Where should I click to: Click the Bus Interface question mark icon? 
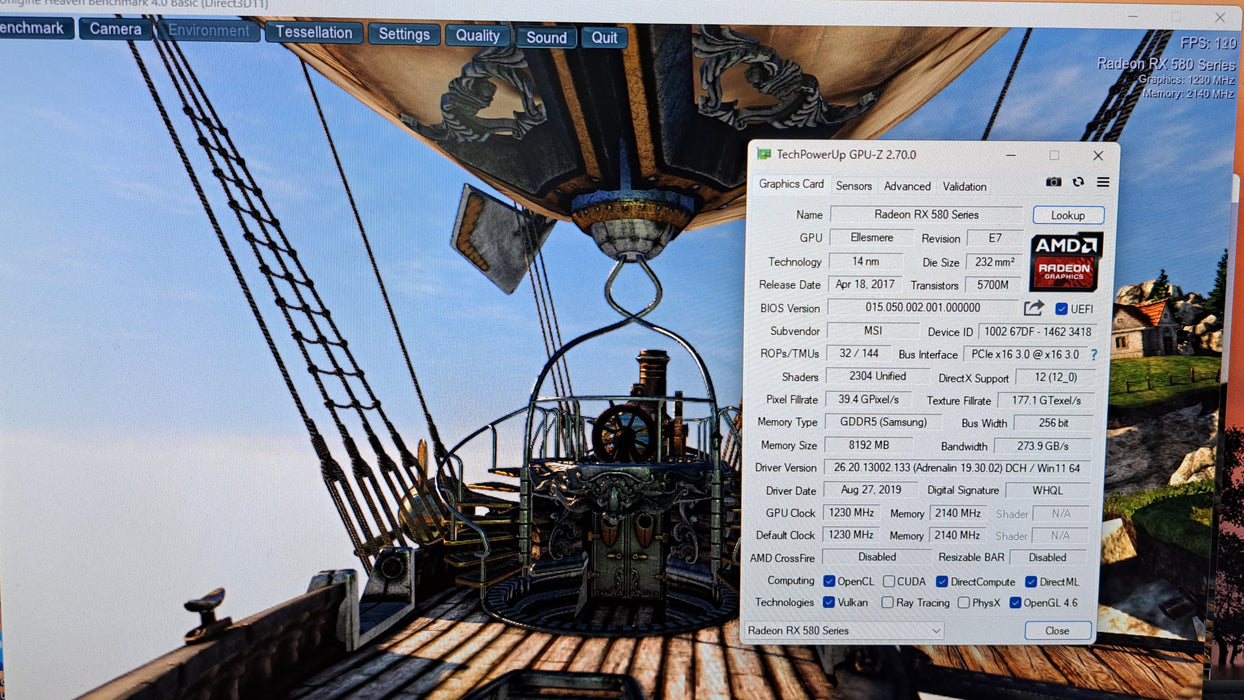tap(1094, 355)
